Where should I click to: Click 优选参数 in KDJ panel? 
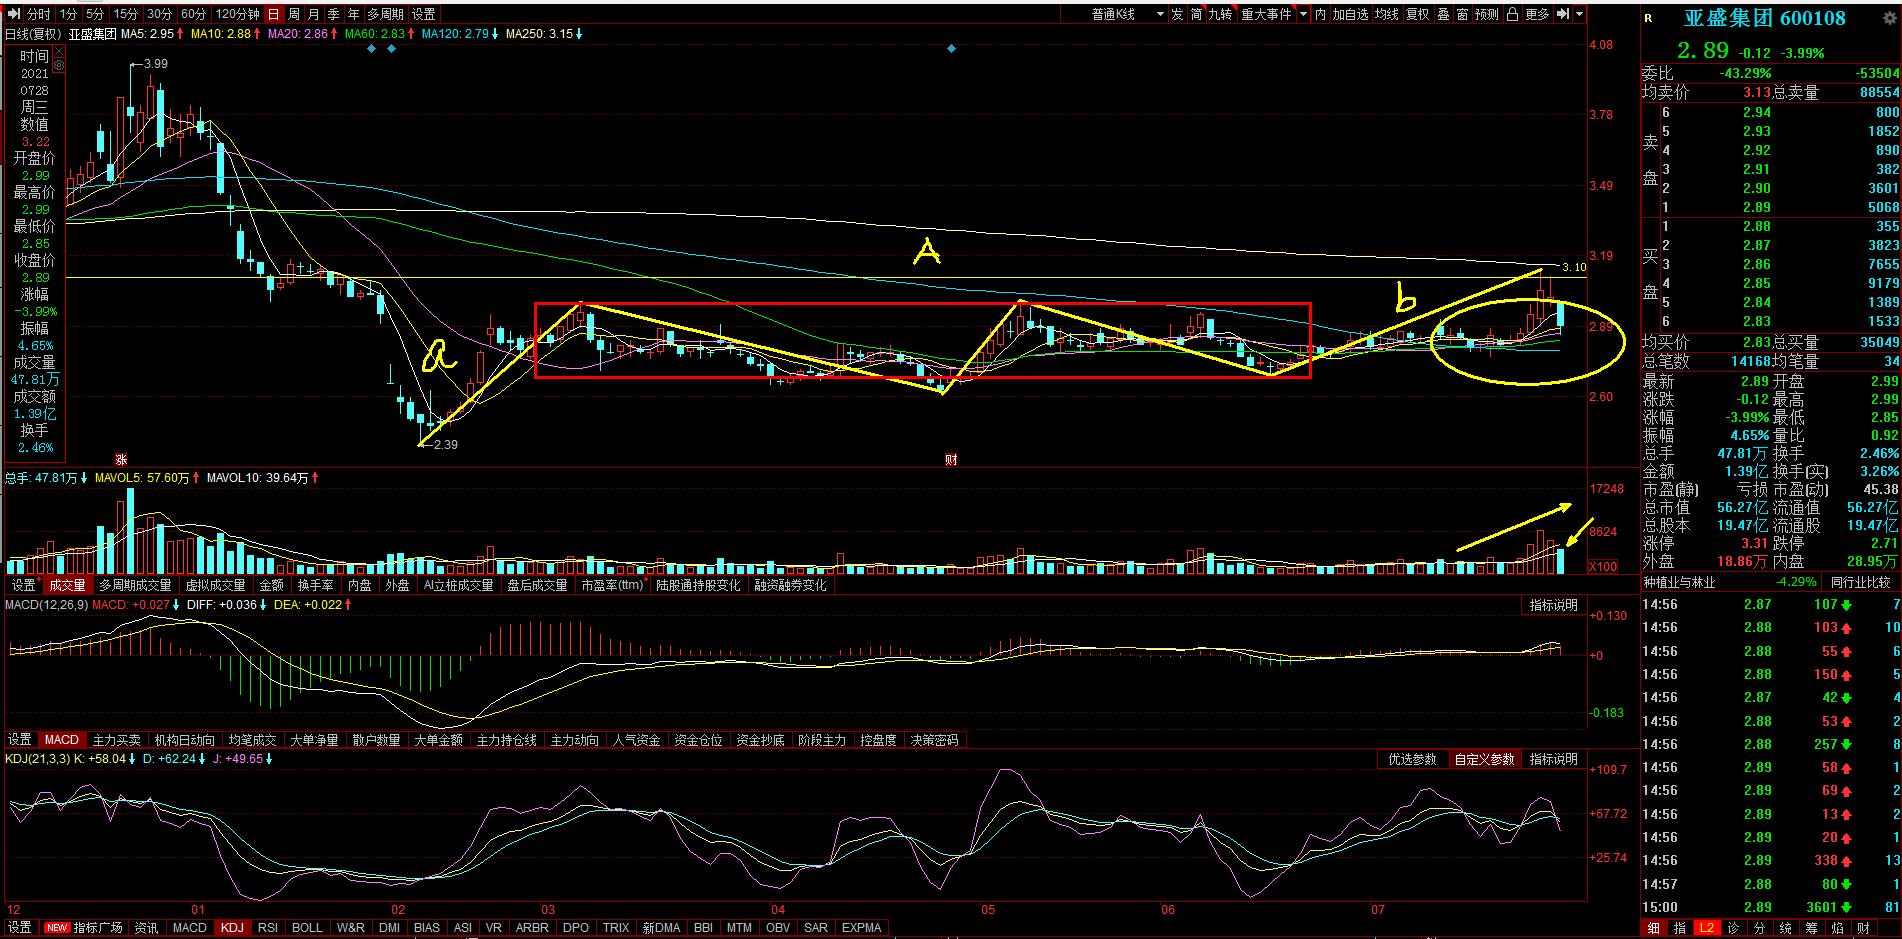pos(1412,760)
